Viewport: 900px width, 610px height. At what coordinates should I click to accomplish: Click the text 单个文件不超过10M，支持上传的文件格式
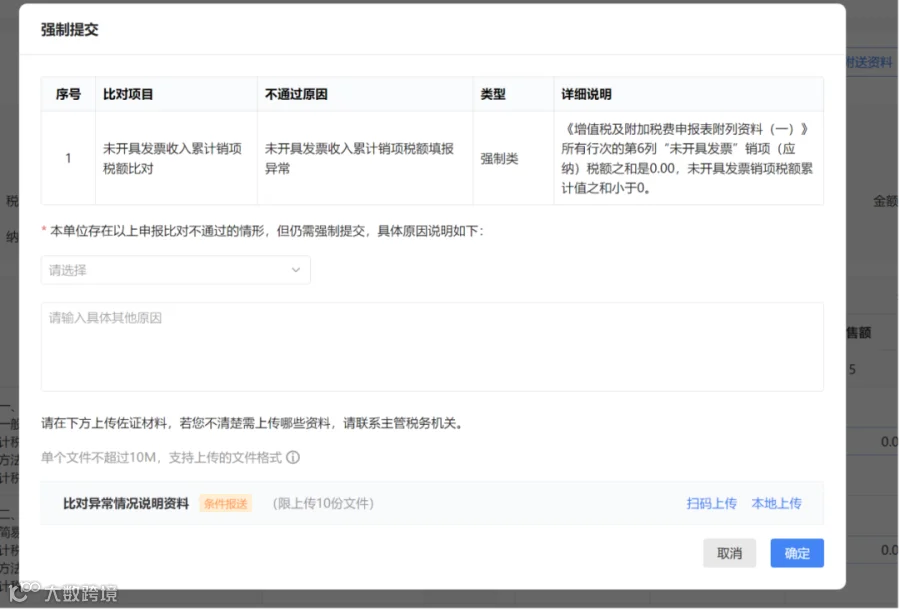coord(161,457)
